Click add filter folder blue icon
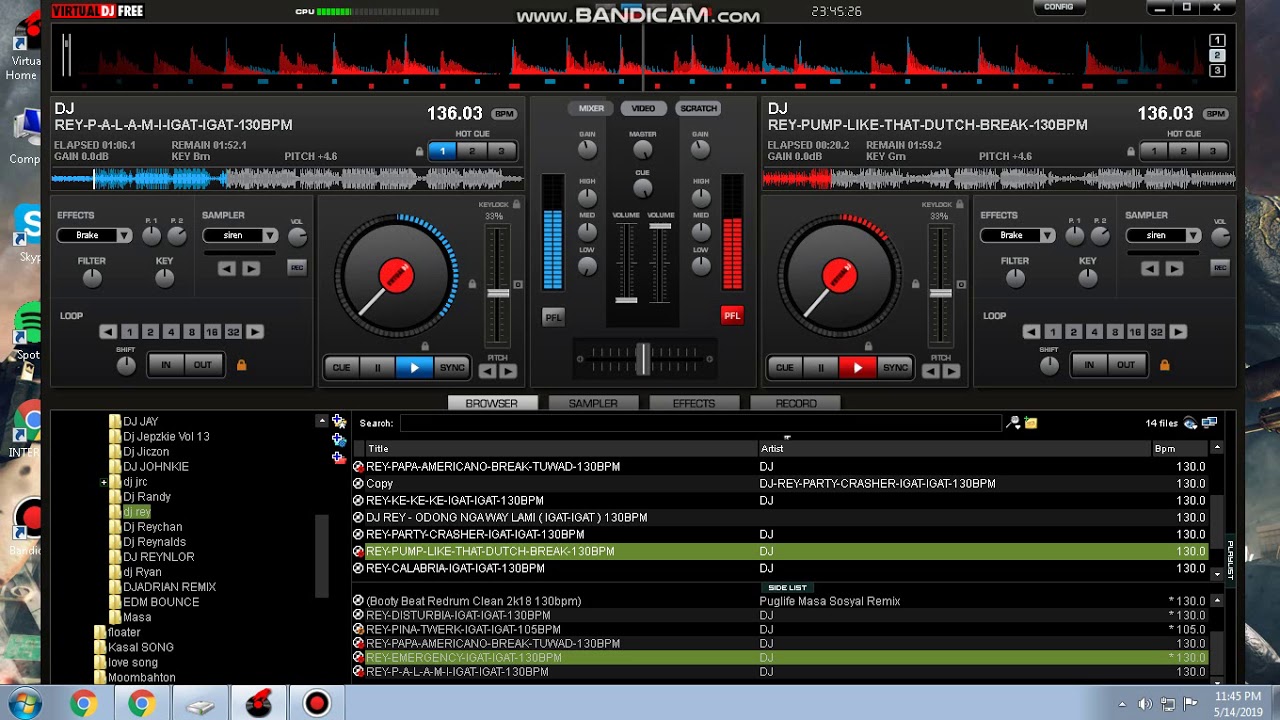The height and width of the screenshot is (720, 1280). pyautogui.click(x=339, y=440)
